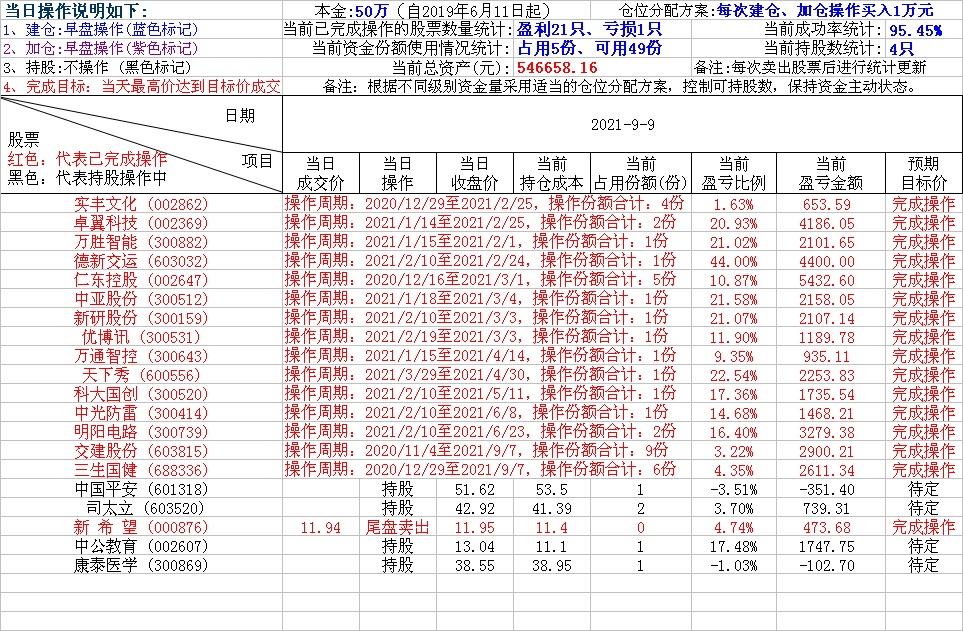Select the 当前占用份额(份) column header
The width and height of the screenshot is (963, 631).
[x=641, y=173]
